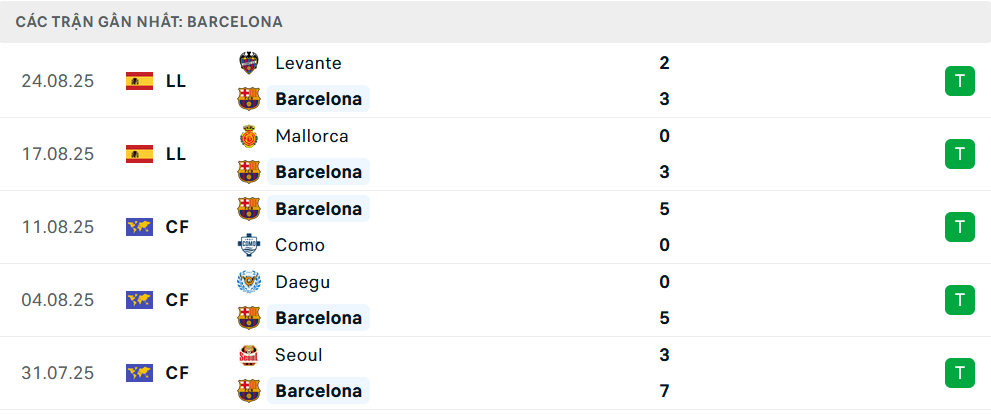
Task: Click the Levante club crest icon
Action: [248, 63]
